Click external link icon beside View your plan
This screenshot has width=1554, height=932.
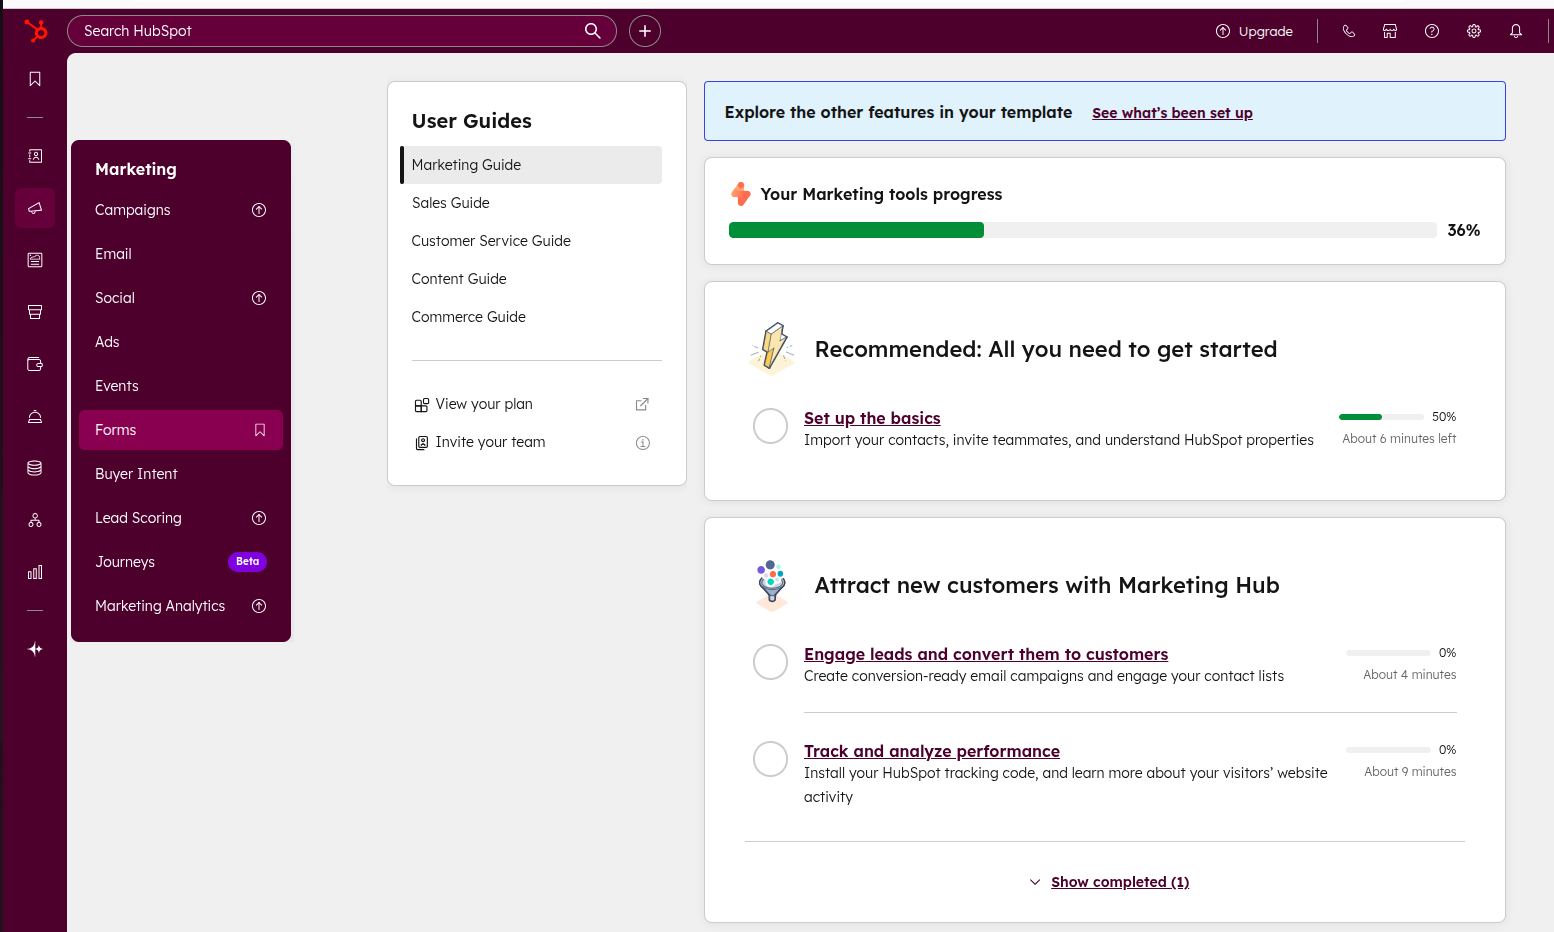tap(642, 404)
